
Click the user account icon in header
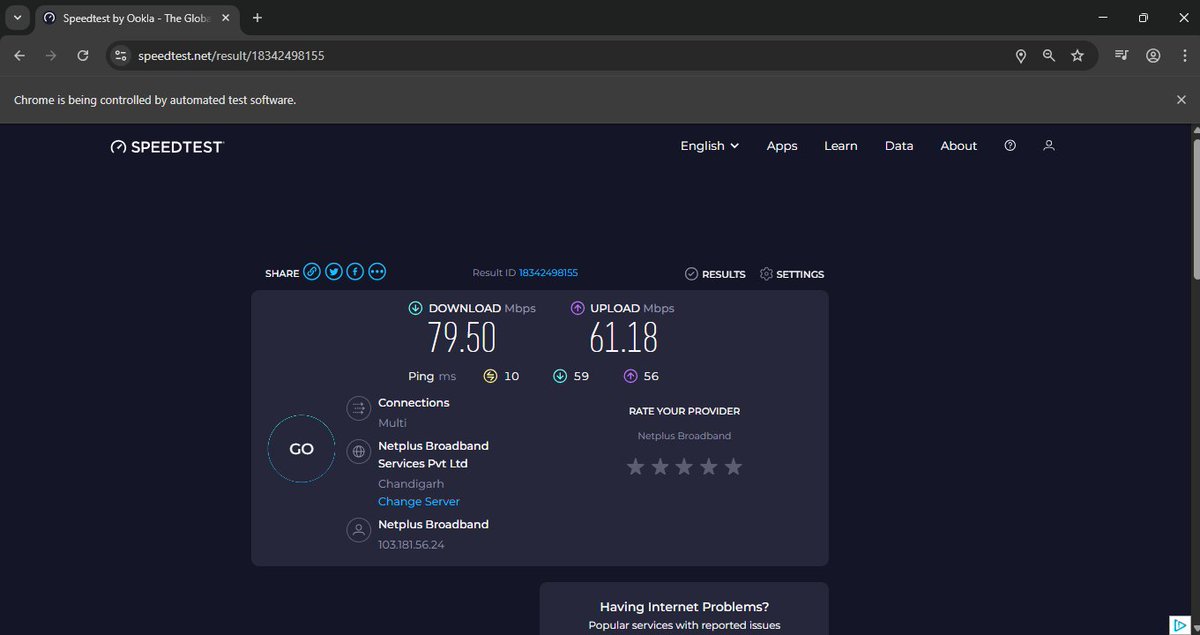(1048, 145)
